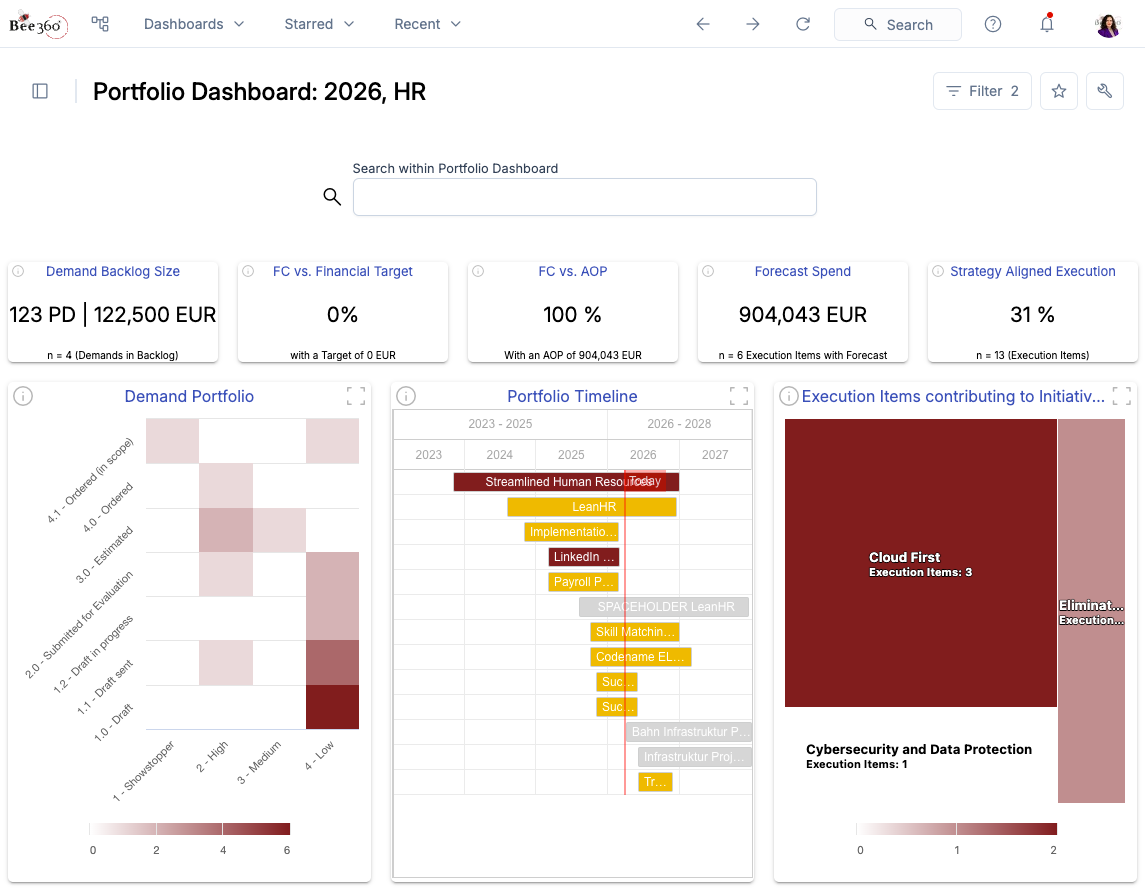The image size is (1145, 889).
Task: Toggle the left sidebar panel
Action: [40, 91]
